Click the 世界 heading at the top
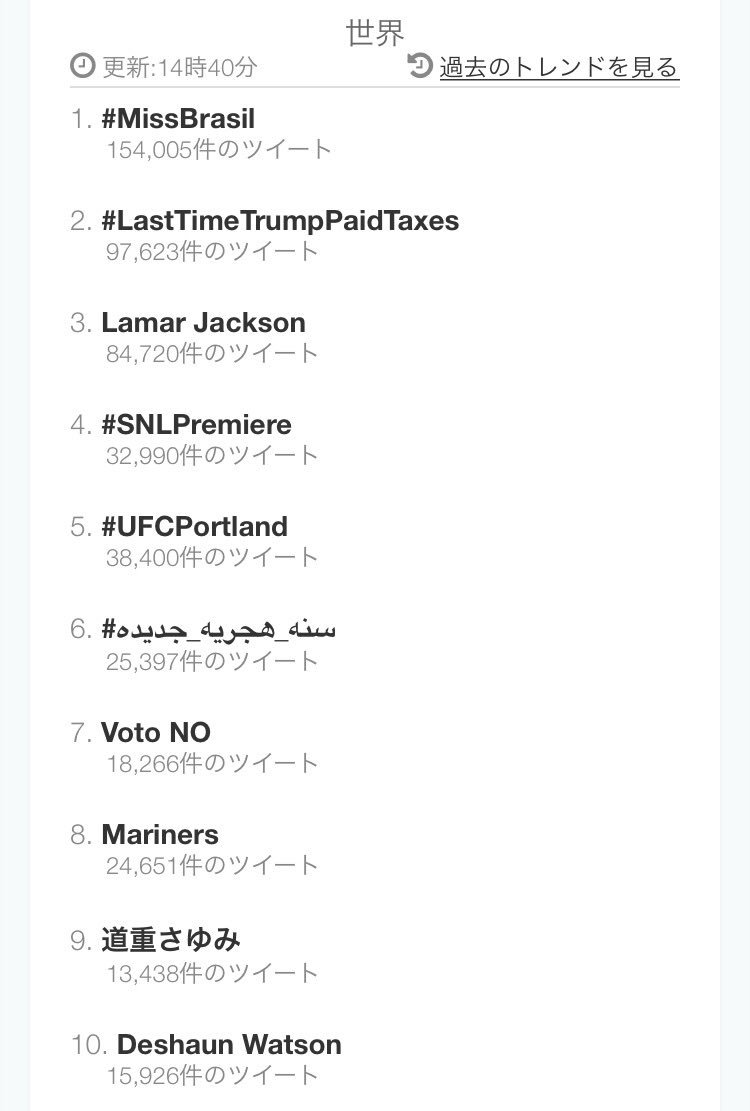 tap(375, 32)
